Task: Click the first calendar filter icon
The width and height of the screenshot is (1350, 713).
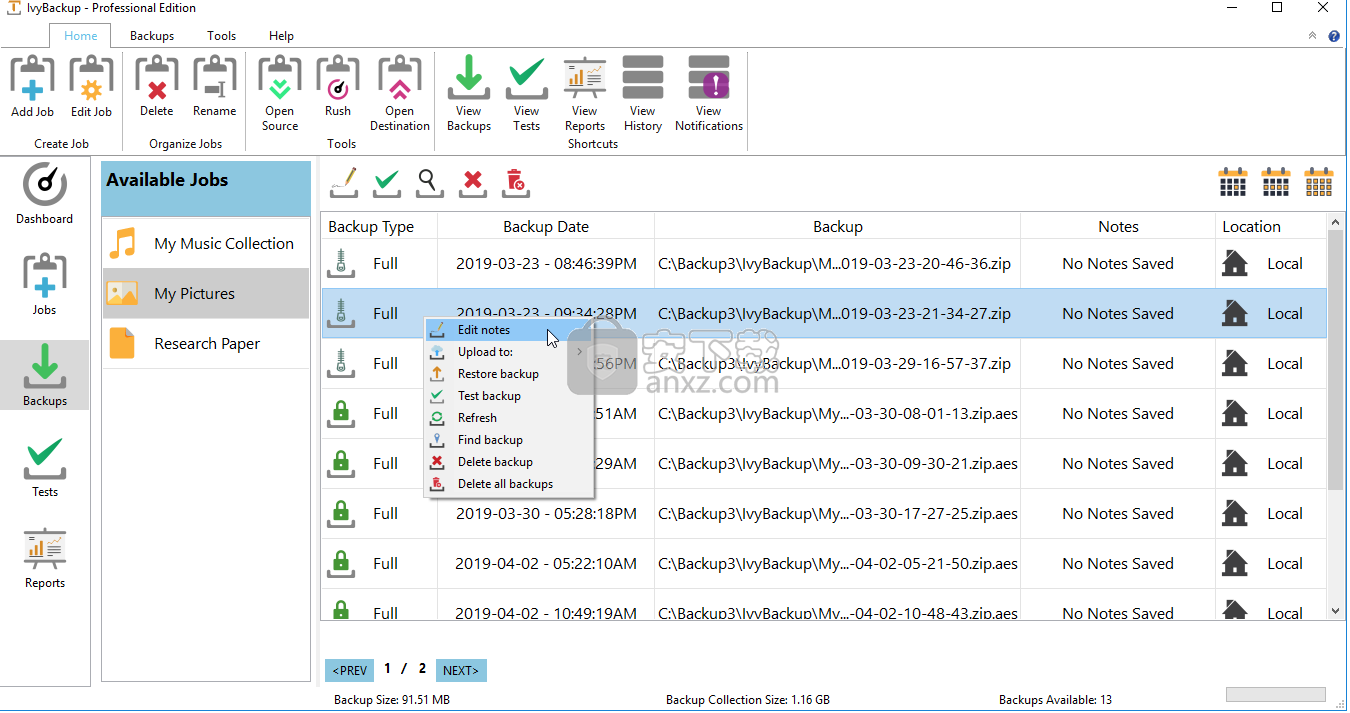Action: pyautogui.click(x=1233, y=182)
